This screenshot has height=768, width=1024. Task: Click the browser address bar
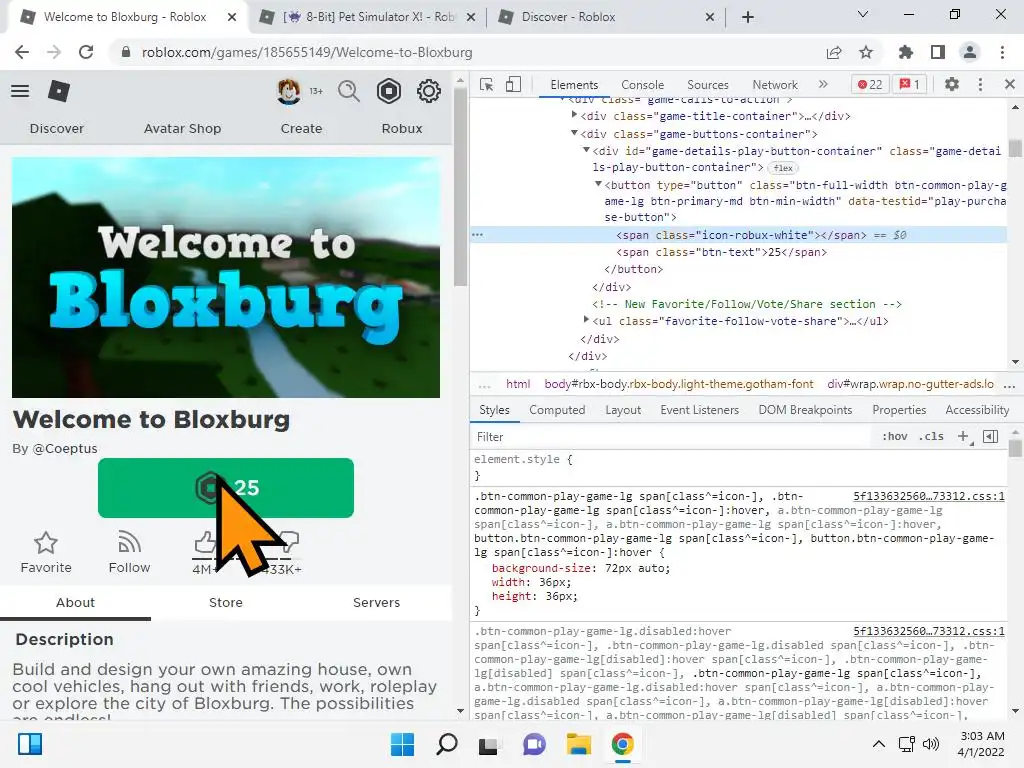[464, 52]
